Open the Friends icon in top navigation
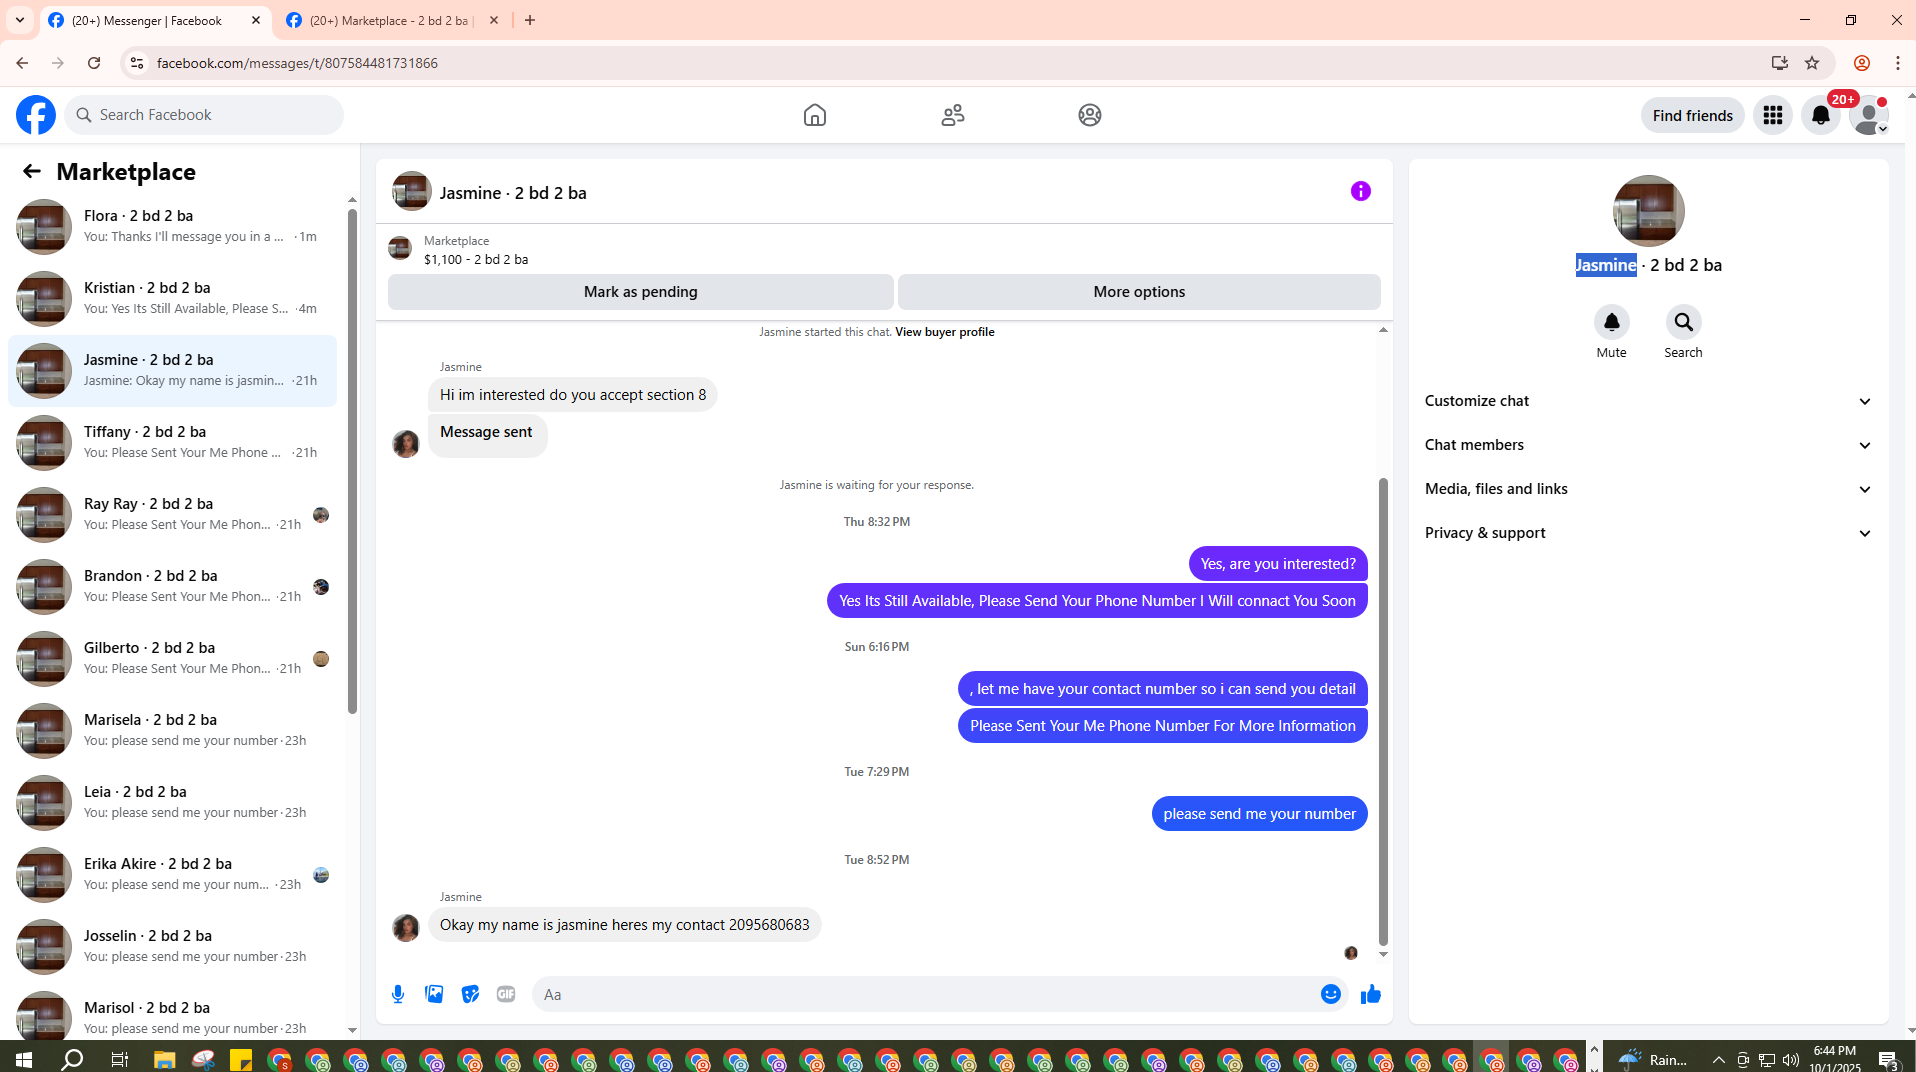 coord(953,115)
